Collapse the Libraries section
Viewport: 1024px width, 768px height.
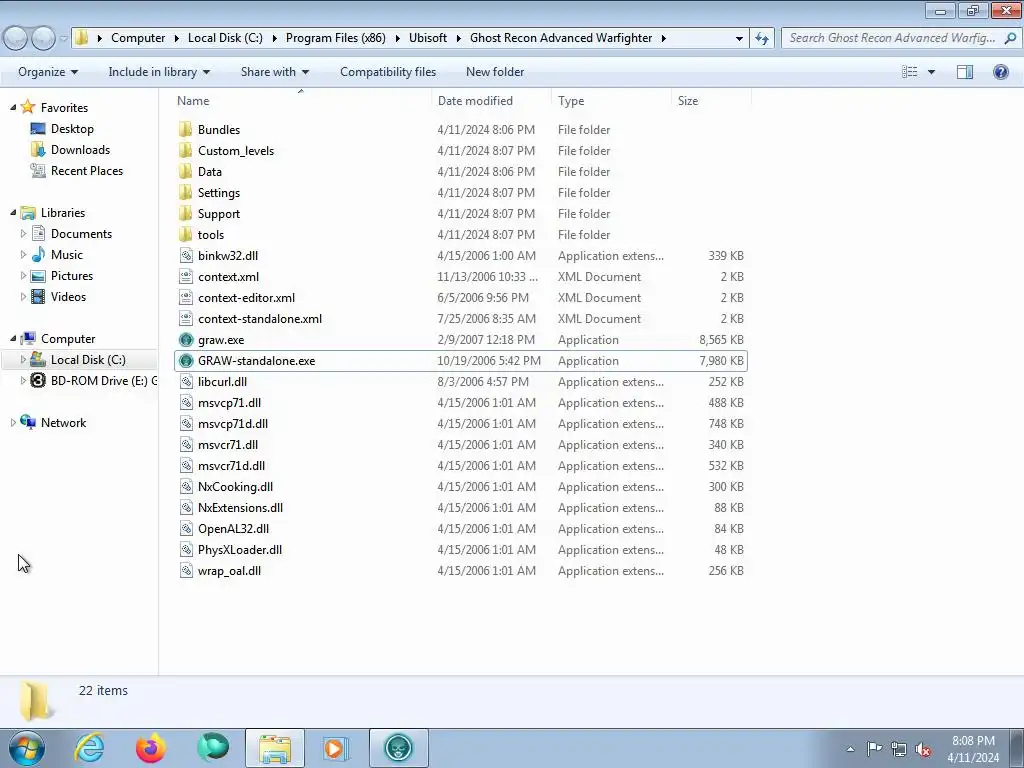pos(13,212)
